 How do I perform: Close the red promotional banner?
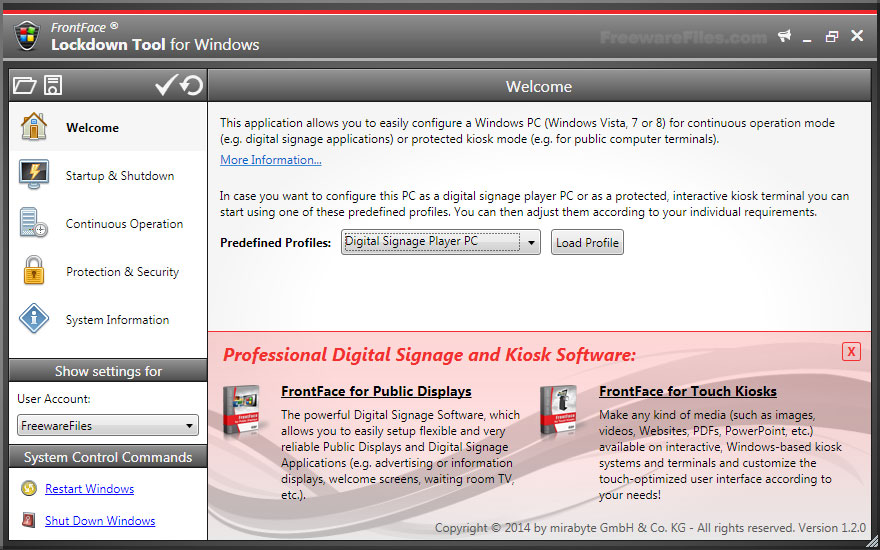[x=851, y=351]
